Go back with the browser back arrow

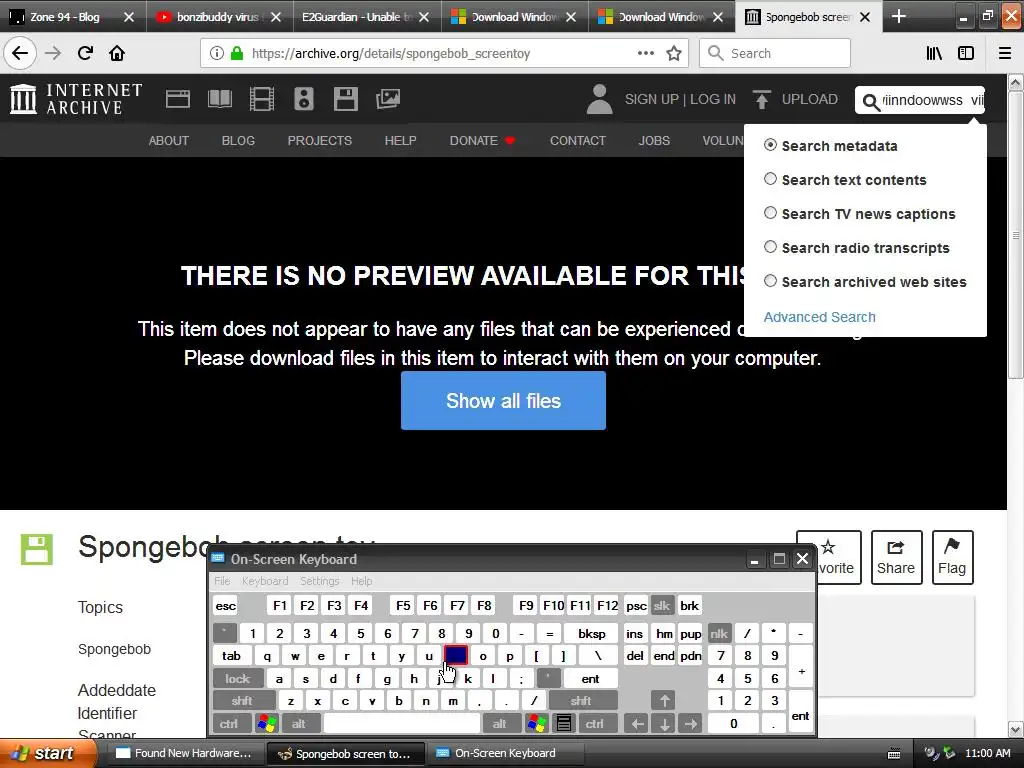click(20, 53)
